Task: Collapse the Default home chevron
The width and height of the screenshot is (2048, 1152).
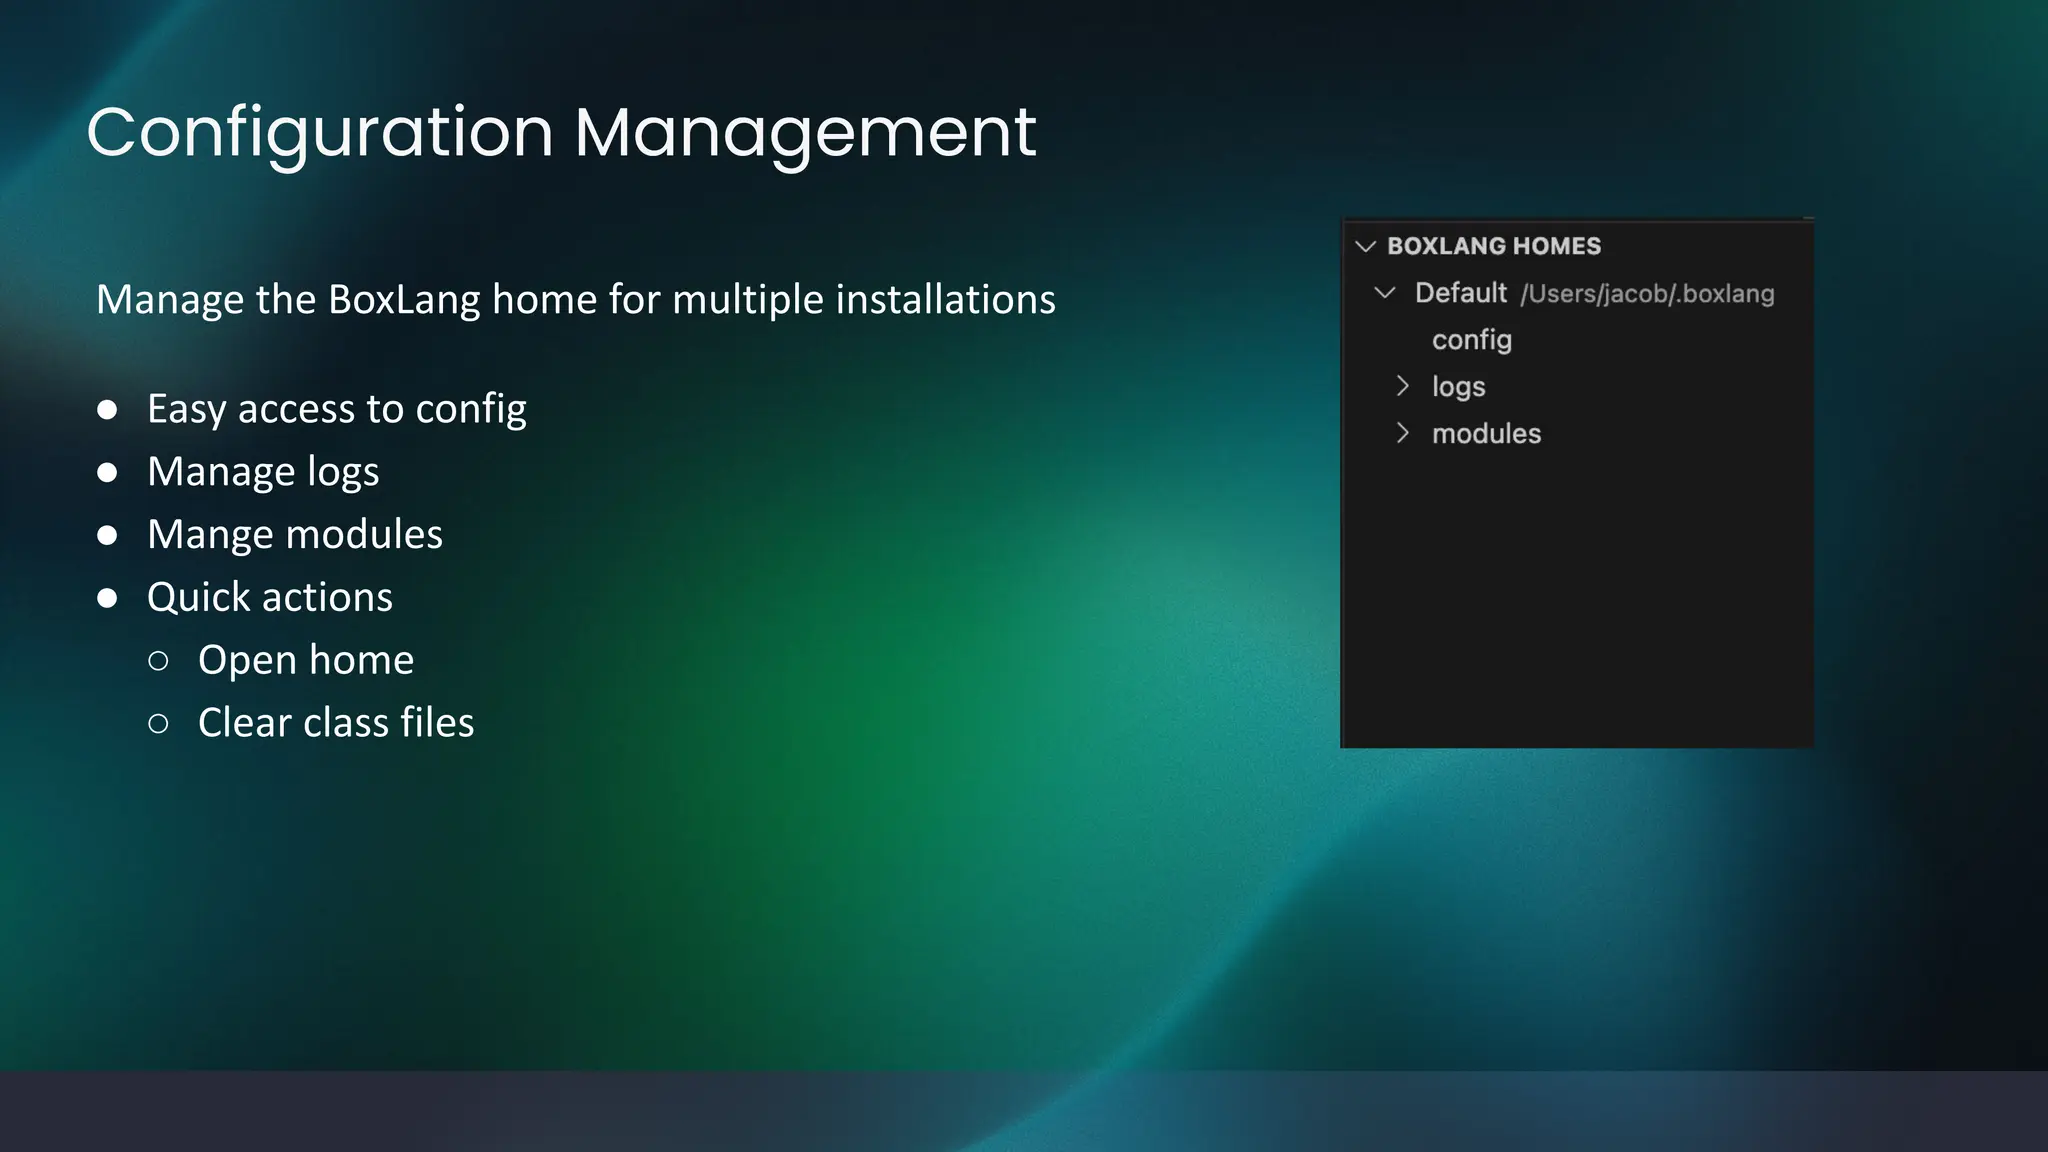Action: click(1385, 293)
